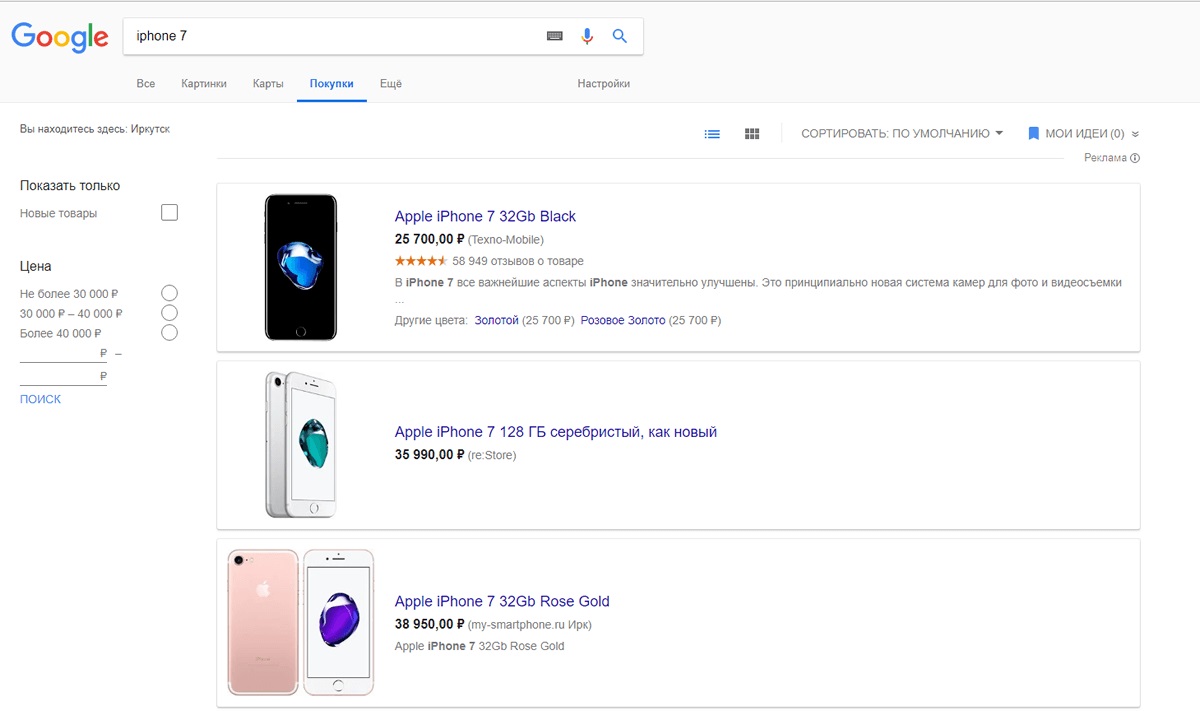Click the rose gold iPhone 7 thumbnail
Viewport: 1200px width, 711px height.
point(300,622)
